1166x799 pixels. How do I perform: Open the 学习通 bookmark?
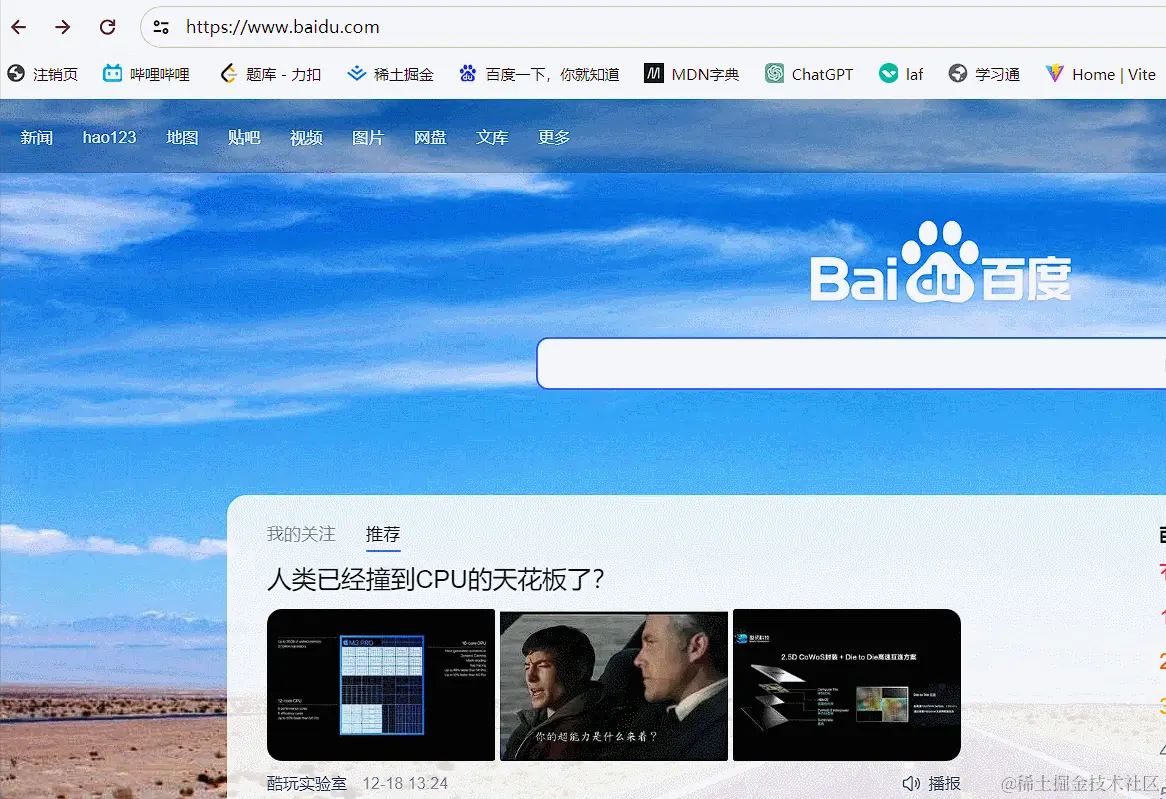click(x=984, y=74)
